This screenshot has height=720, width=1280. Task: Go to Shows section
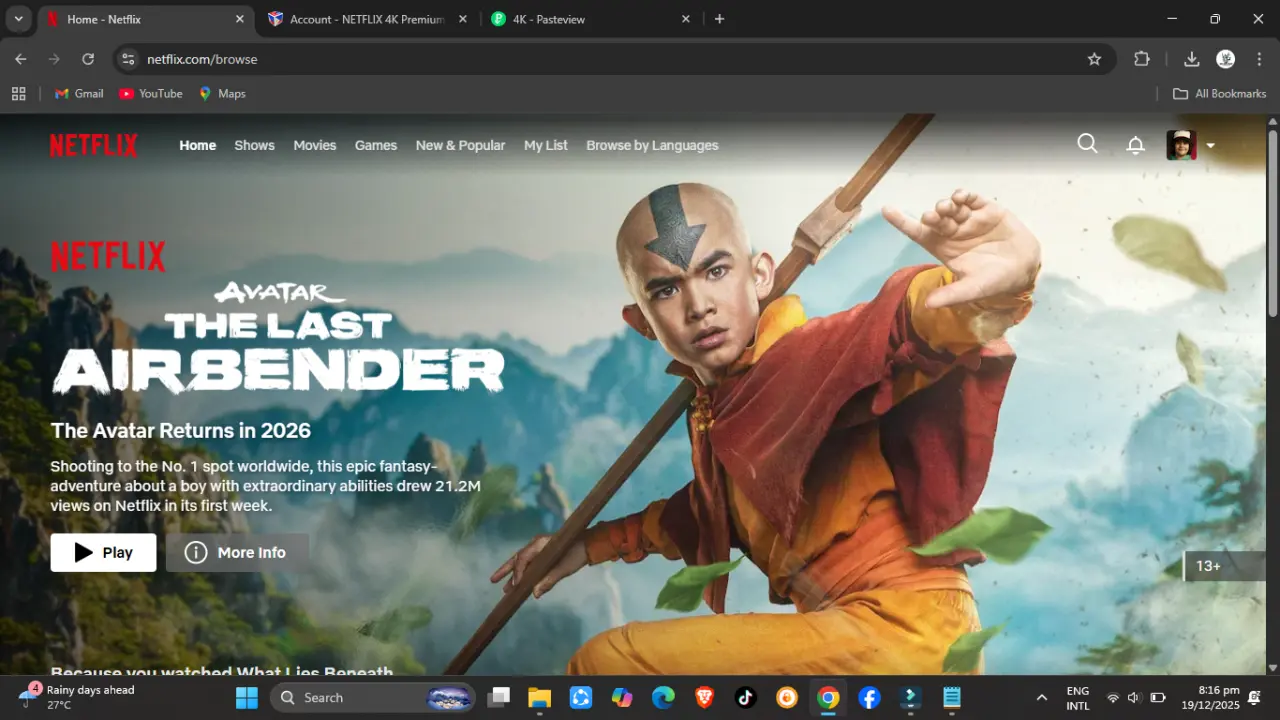[254, 145]
